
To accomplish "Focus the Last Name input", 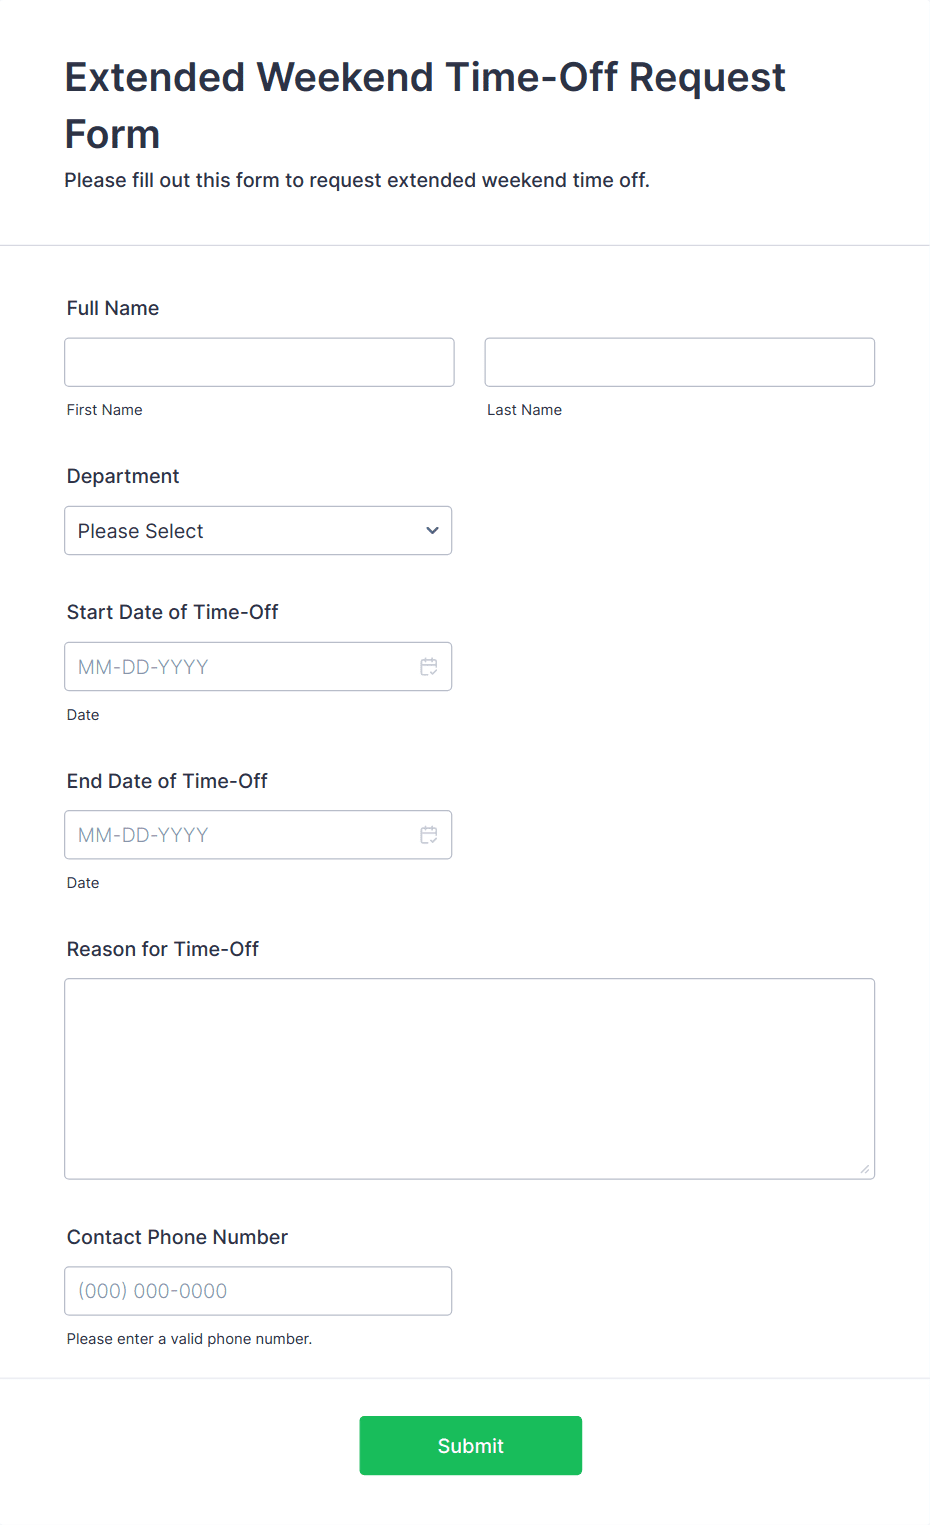I will coord(678,362).
